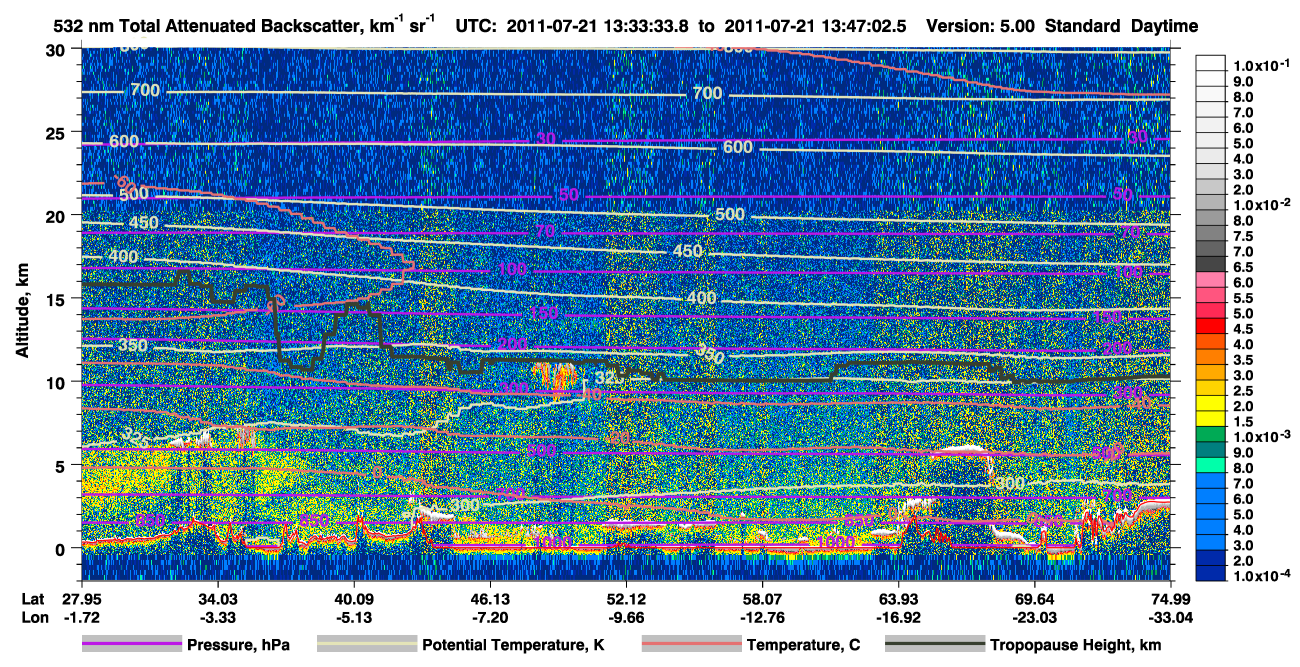Click longitude value -12.76
This screenshot has height=667, width=1300.
(762, 617)
